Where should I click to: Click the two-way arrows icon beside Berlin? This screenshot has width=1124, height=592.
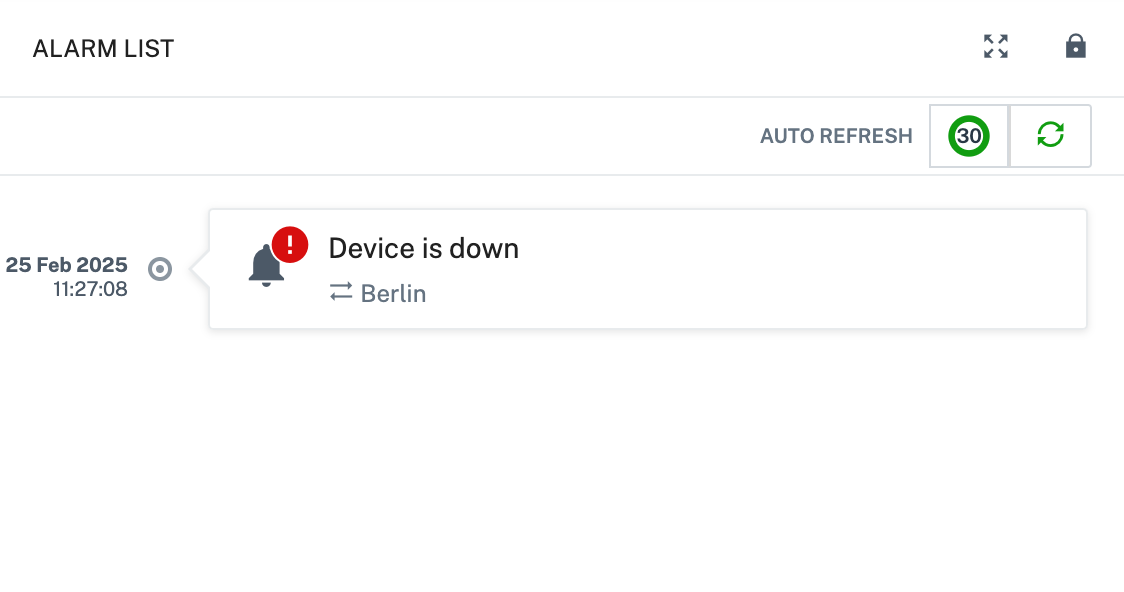click(341, 292)
